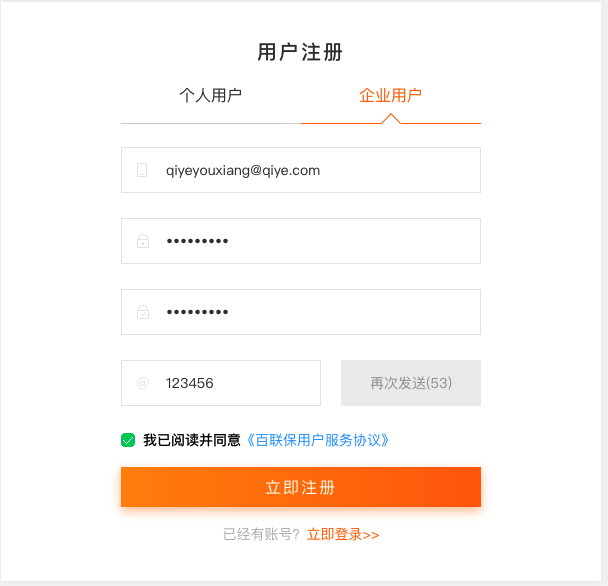Click the orange triangle indicator under 企业用户

point(391,119)
